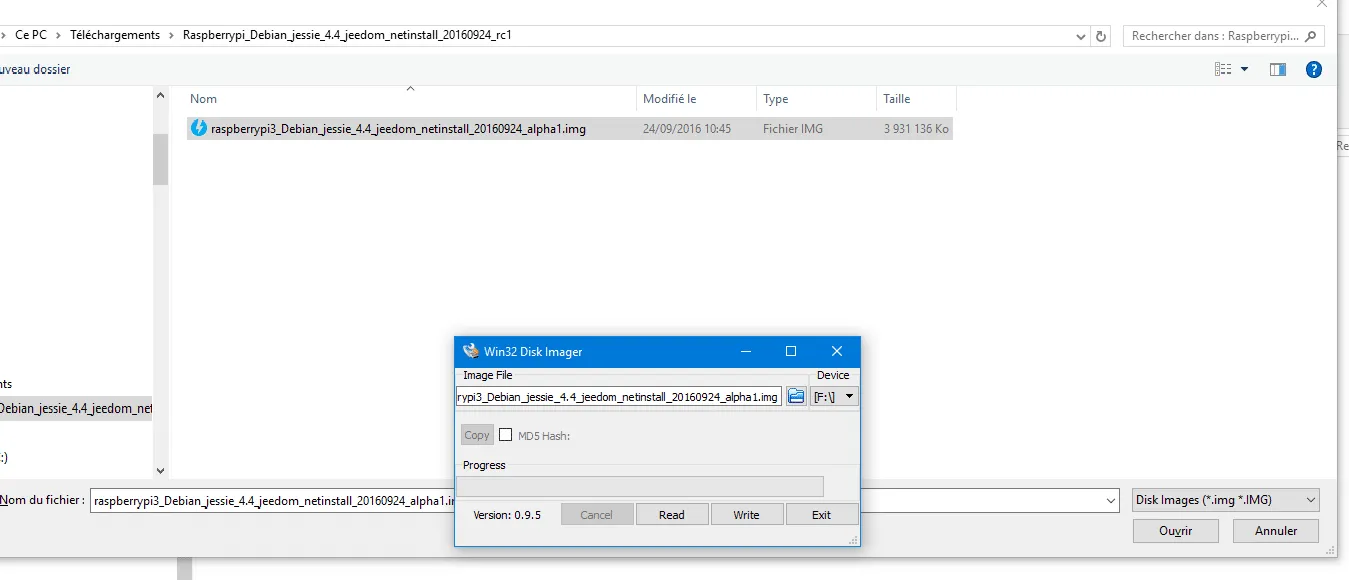Image resolution: width=1349 pixels, height=580 pixels.
Task: Sort files by Taille column
Action: click(916, 99)
